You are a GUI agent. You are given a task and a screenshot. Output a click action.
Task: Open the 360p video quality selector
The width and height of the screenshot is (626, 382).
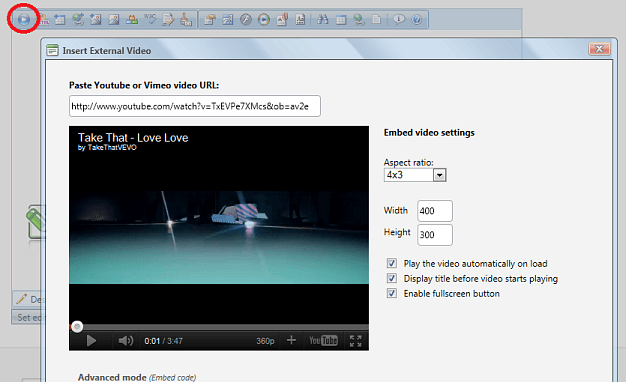pyautogui.click(x=265, y=341)
